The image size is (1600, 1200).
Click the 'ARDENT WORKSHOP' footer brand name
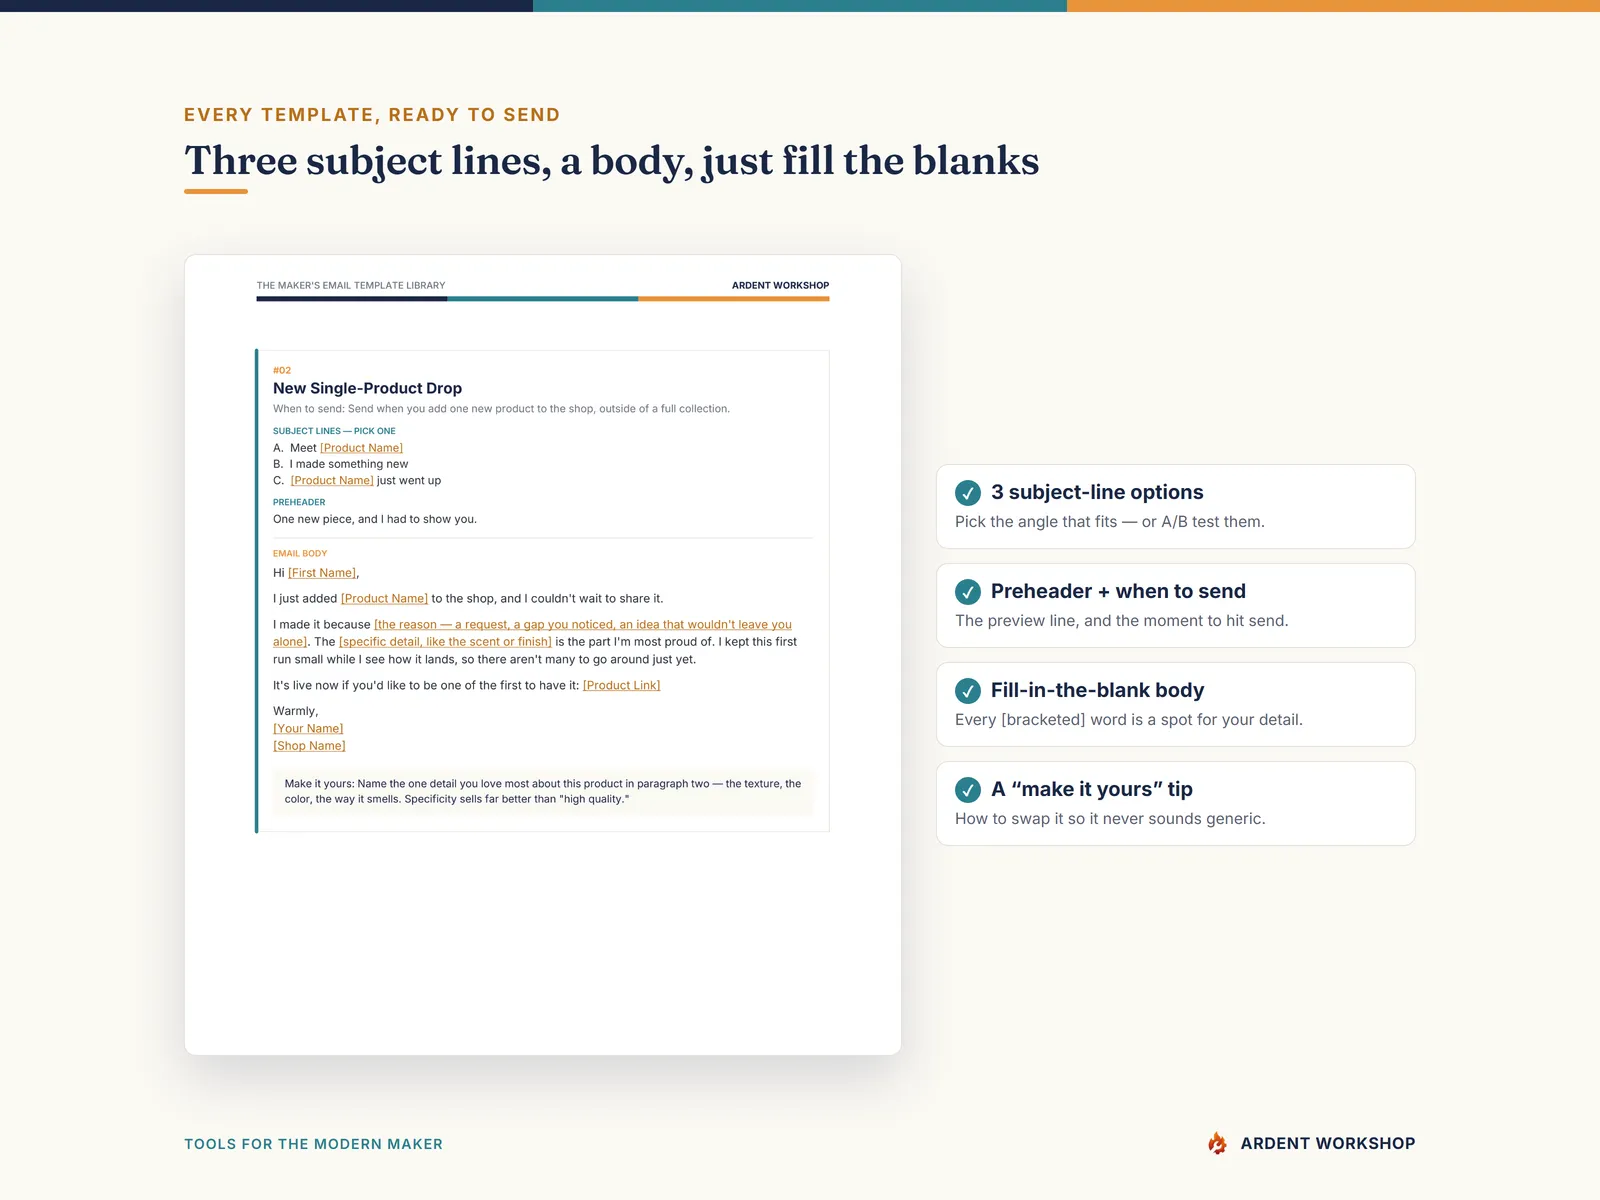1328,1143
